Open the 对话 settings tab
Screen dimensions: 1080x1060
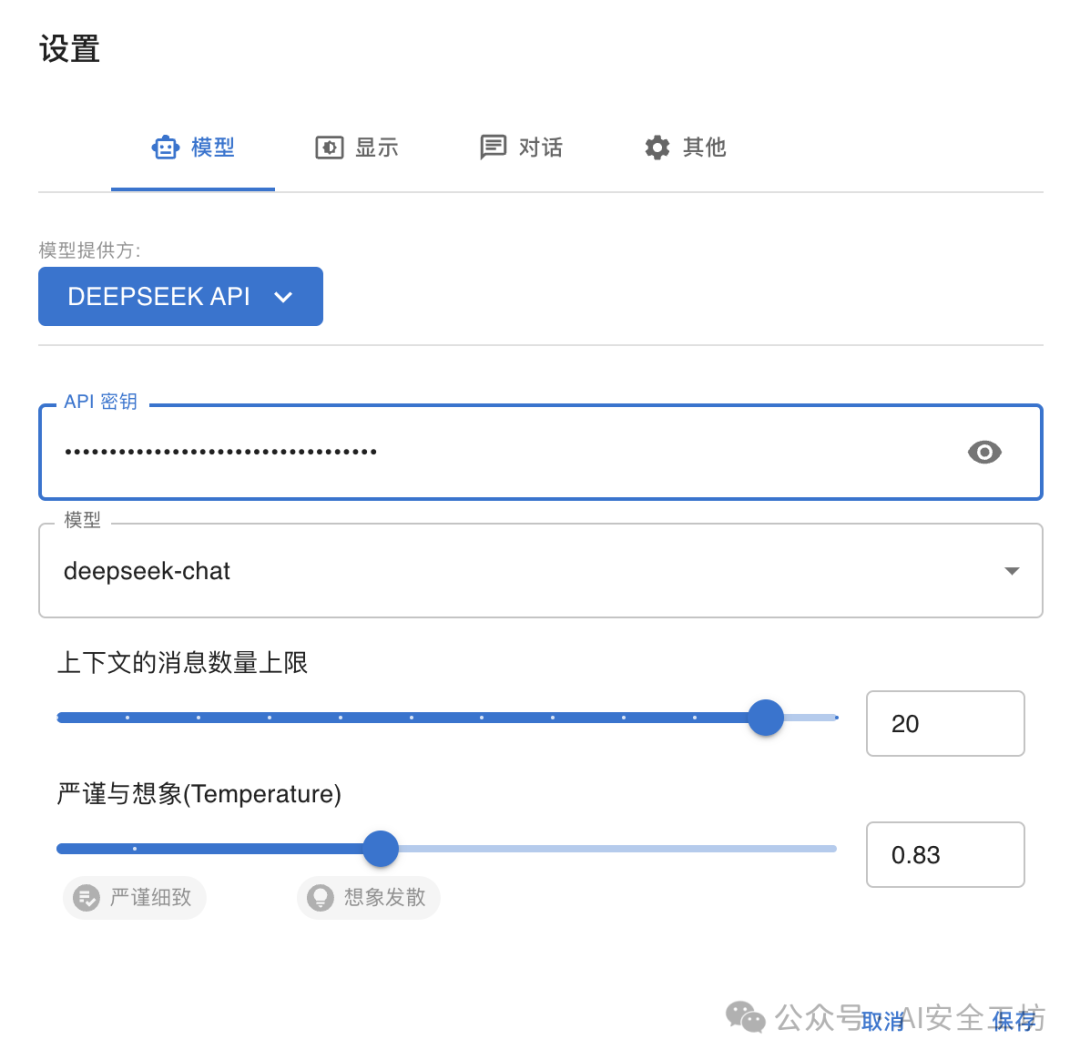pyautogui.click(x=520, y=147)
